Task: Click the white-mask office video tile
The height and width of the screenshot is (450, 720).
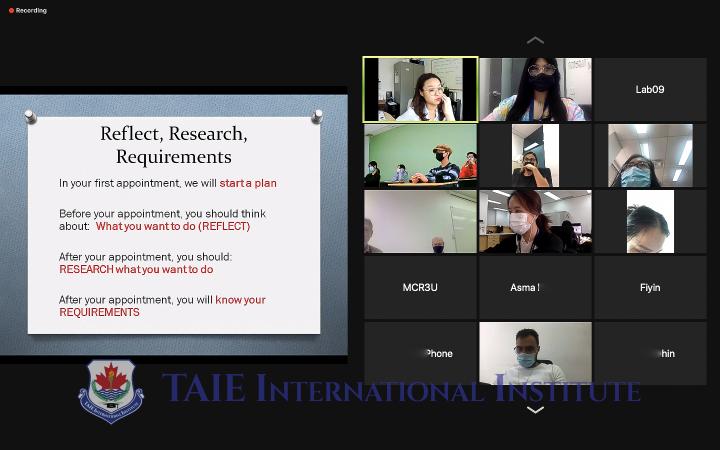Action: tap(535, 222)
